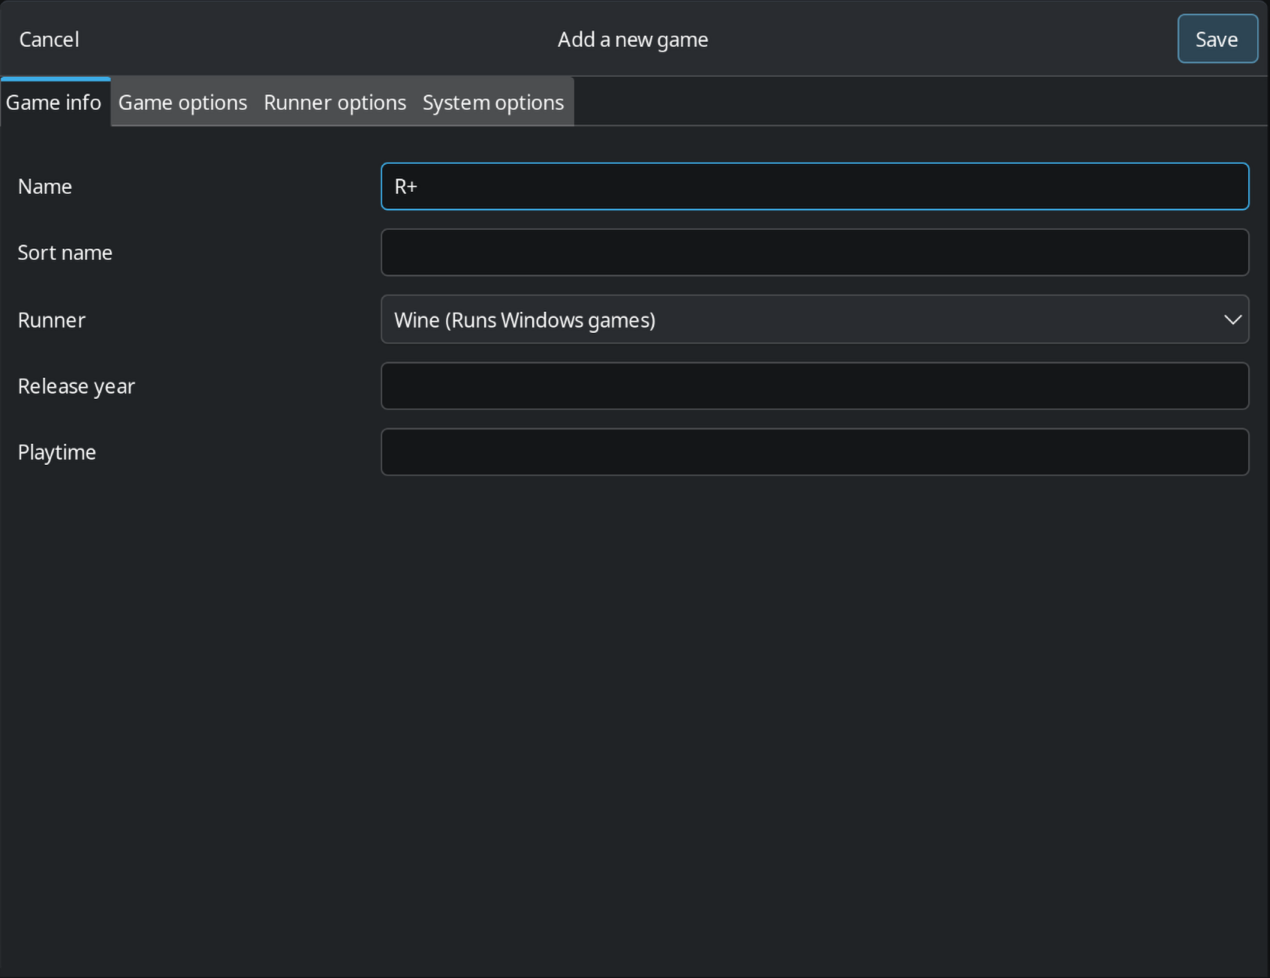Save the new game
Image resolution: width=1270 pixels, height=978 pixels.
tap(1216, 39)
